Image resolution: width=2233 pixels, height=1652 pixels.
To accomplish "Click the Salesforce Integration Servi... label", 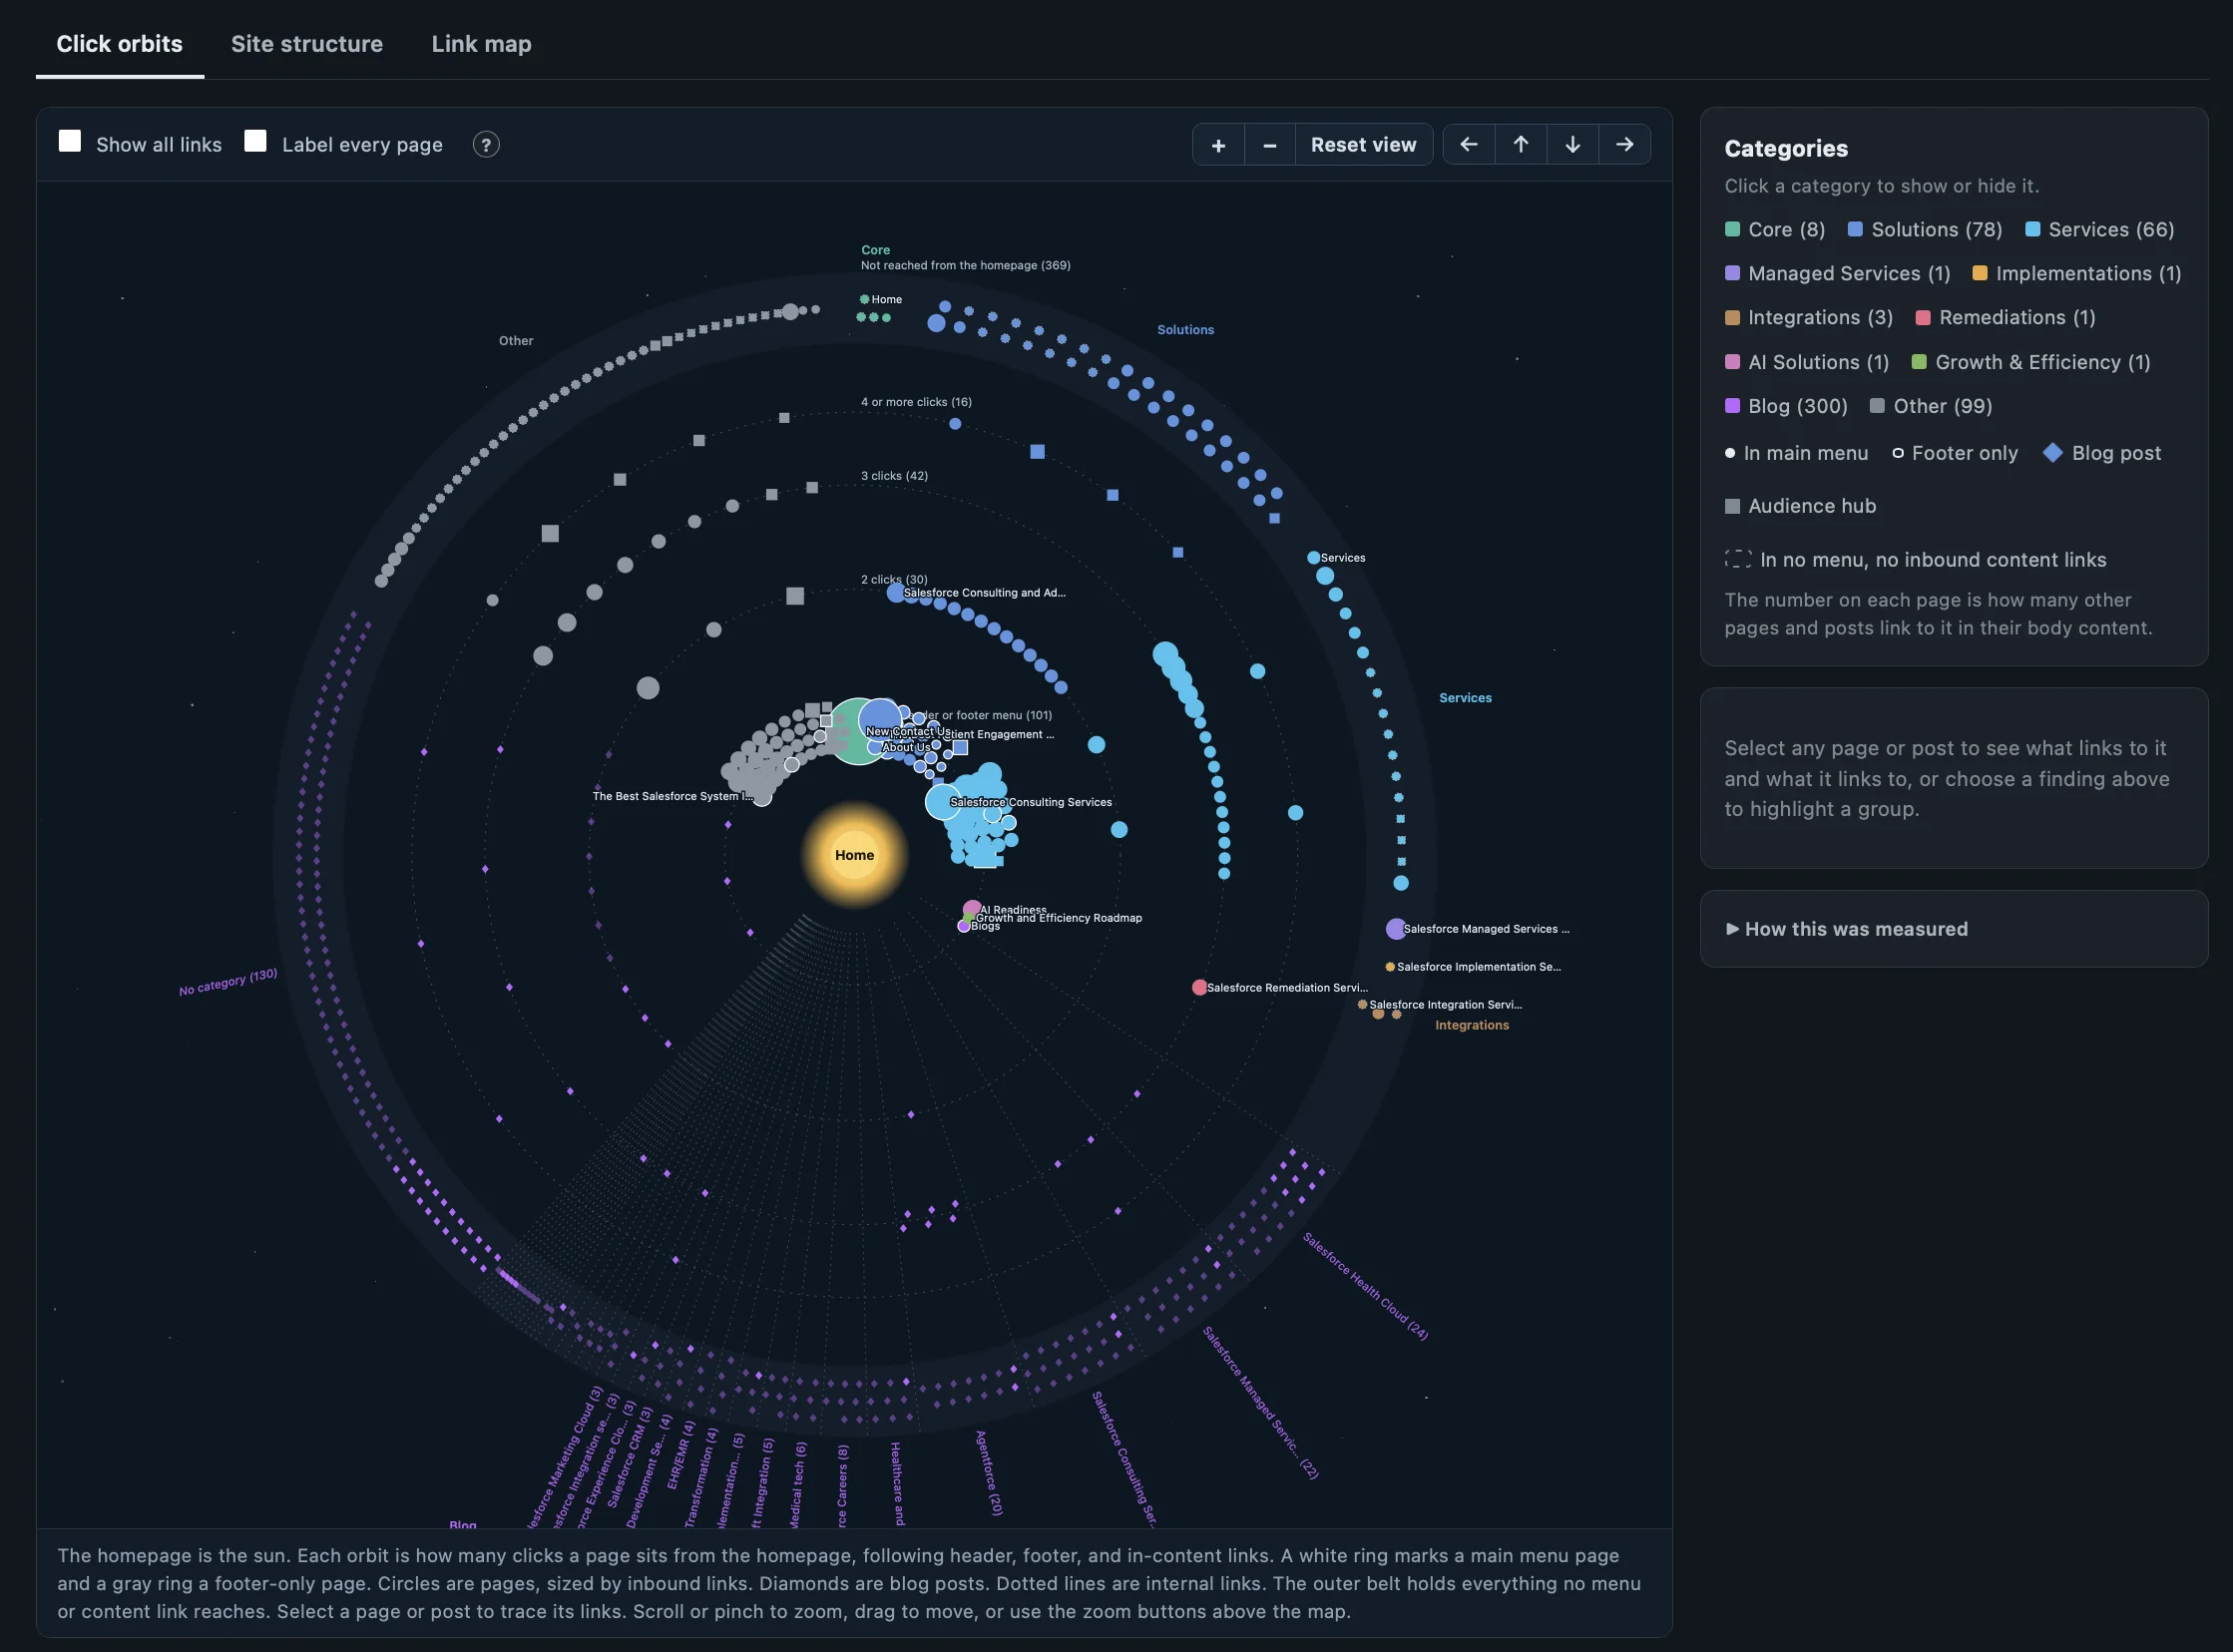I will tap(1445, 1004).
